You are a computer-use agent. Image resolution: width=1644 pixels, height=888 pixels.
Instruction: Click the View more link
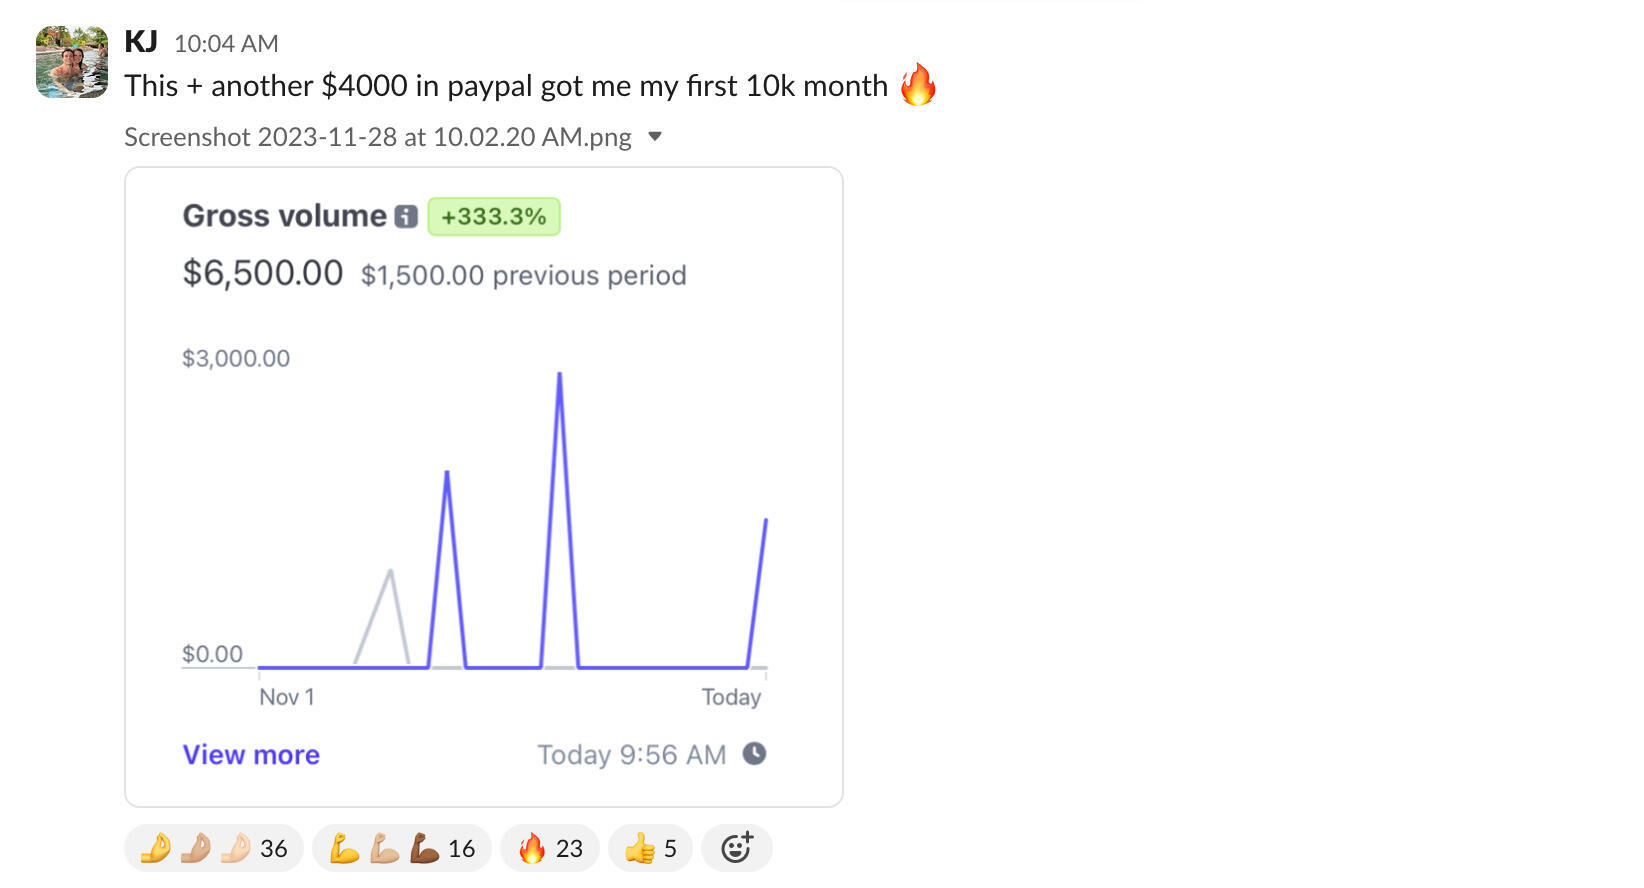coord(251,755)
